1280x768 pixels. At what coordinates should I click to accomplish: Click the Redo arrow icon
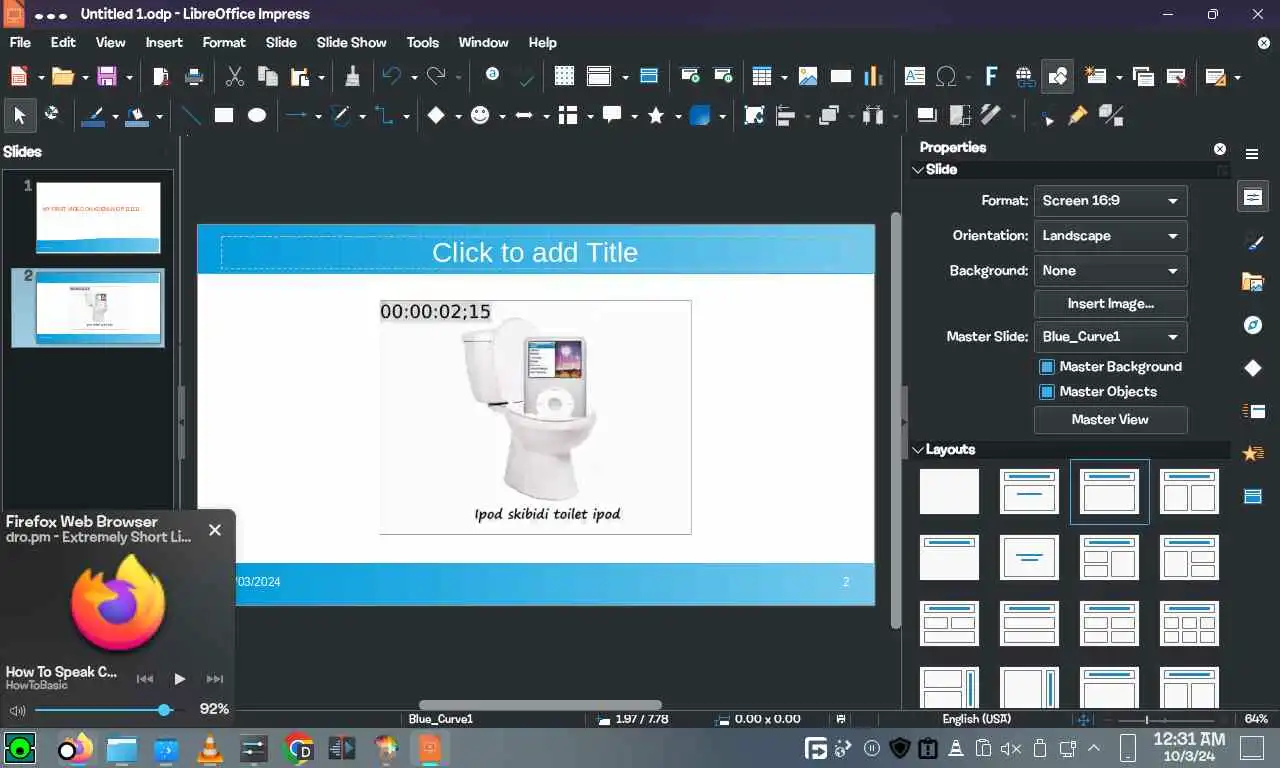tap(436, 76)
